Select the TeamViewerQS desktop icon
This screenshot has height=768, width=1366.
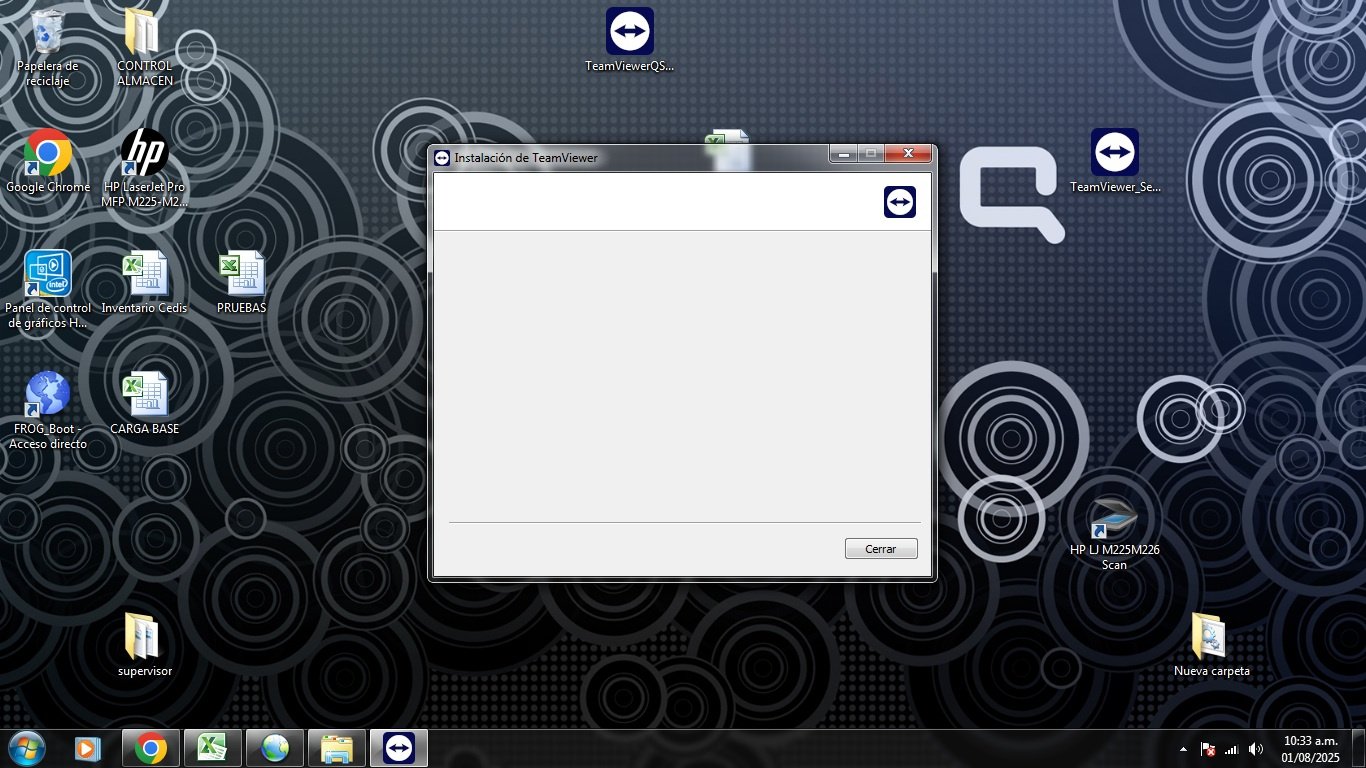pos(630,41)
